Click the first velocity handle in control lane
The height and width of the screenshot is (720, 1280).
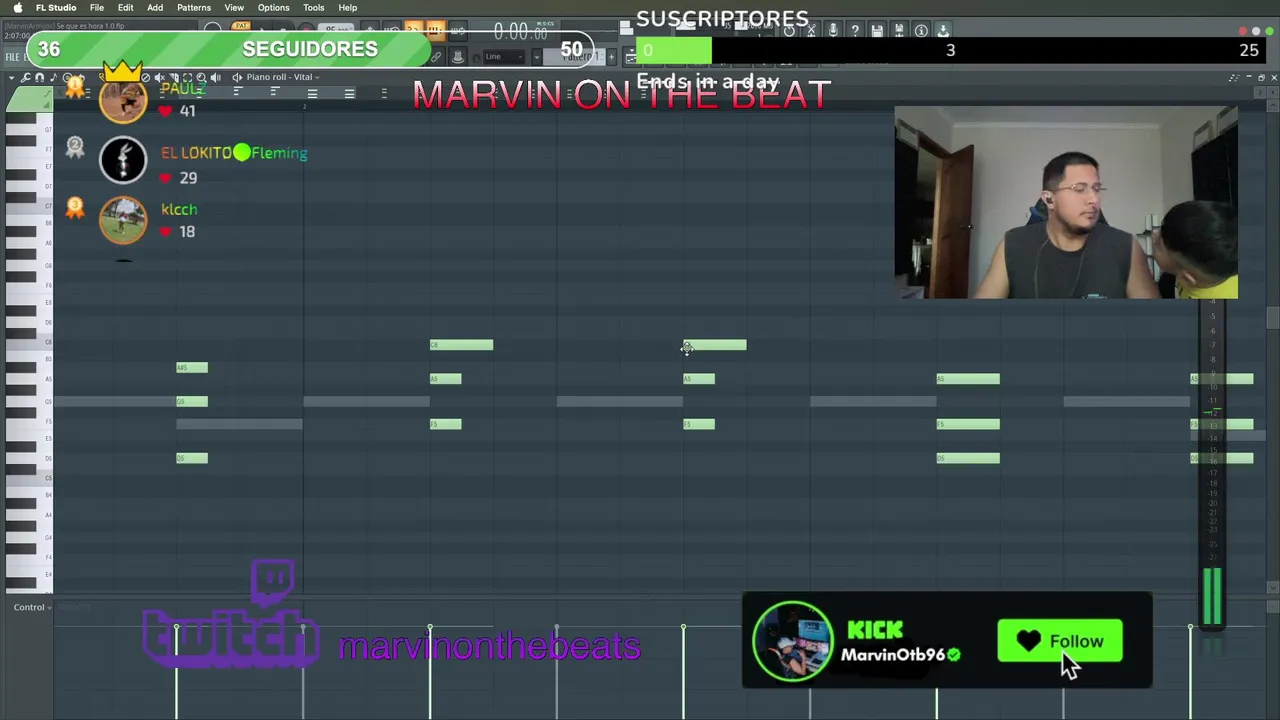(176, 627)
